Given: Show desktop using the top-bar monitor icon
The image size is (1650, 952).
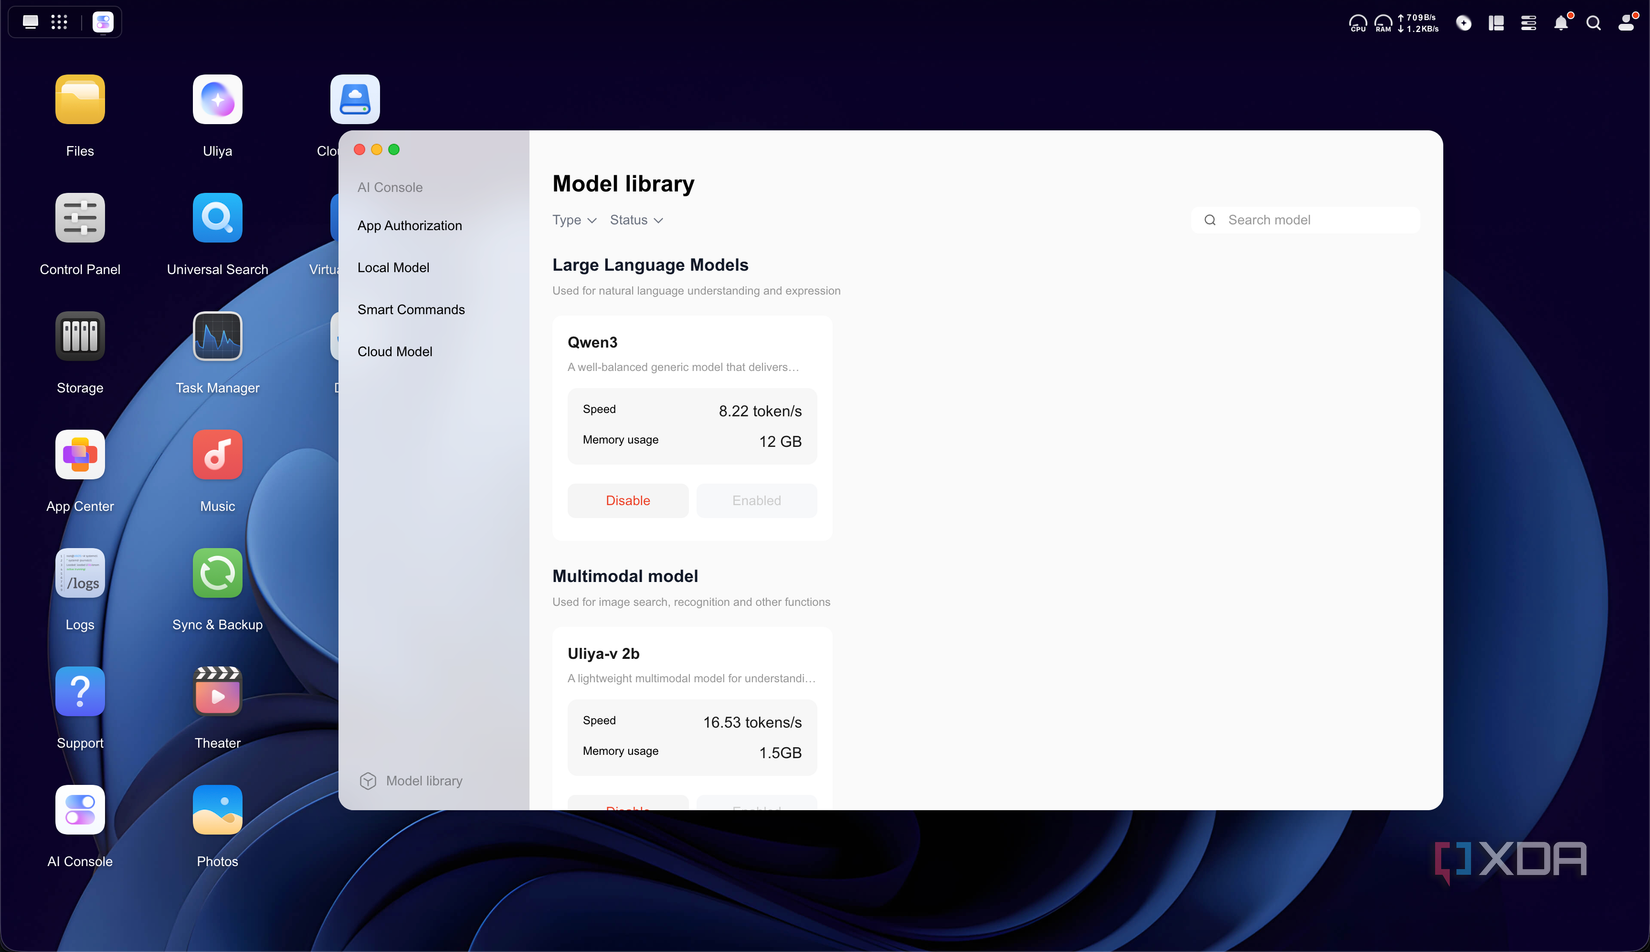Looking at the screenshot, I should 31,22.
